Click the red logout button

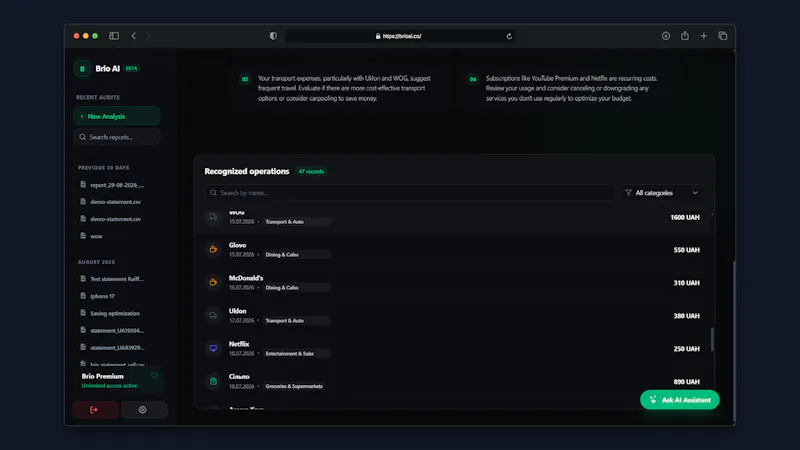pos(95,410)
